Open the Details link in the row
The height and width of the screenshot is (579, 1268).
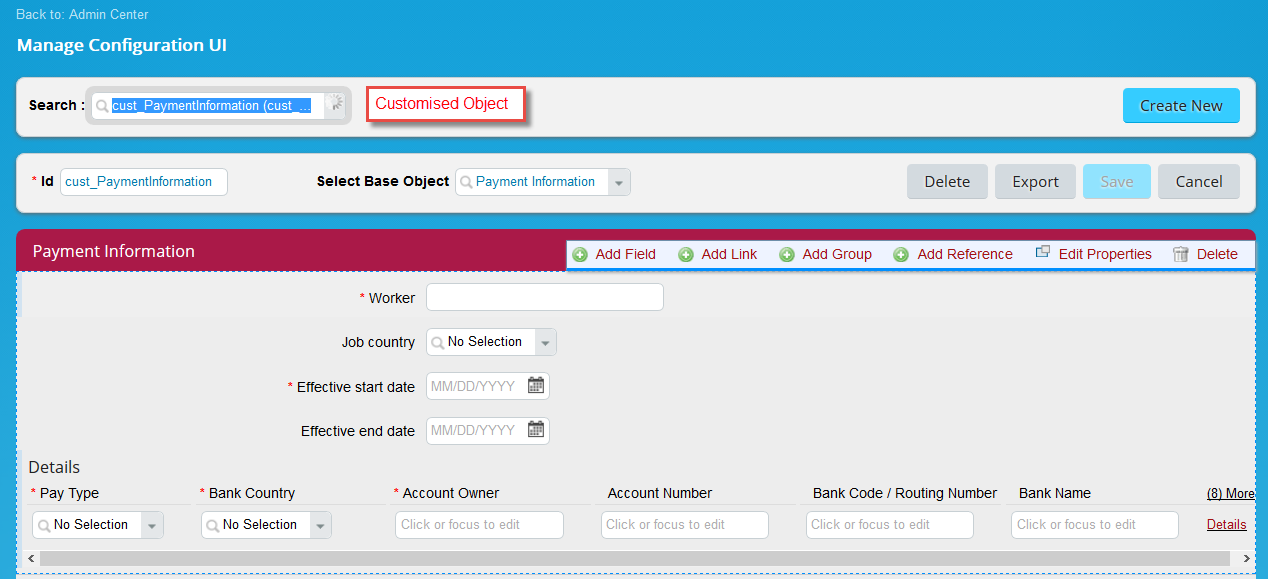click(x=1226, y=524)
